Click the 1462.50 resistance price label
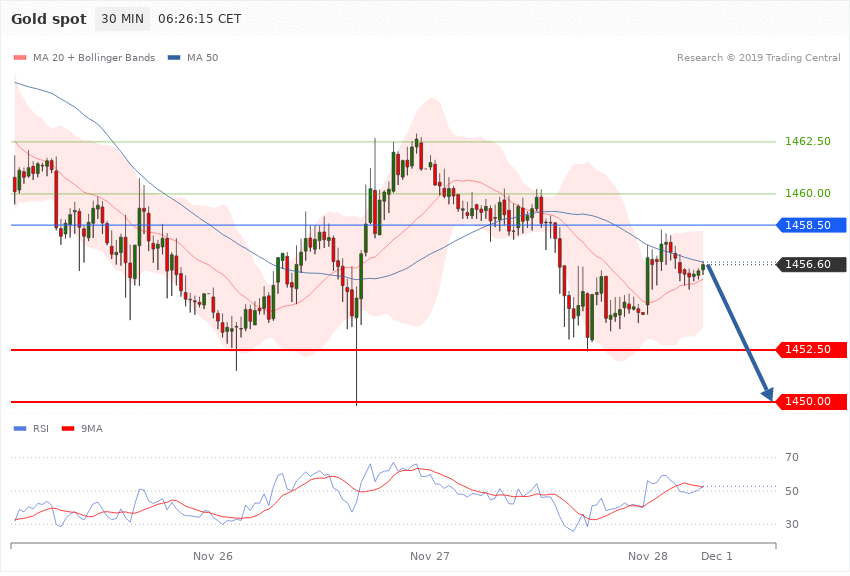Screen dimensions: 850x576 (x=808, y=141)
